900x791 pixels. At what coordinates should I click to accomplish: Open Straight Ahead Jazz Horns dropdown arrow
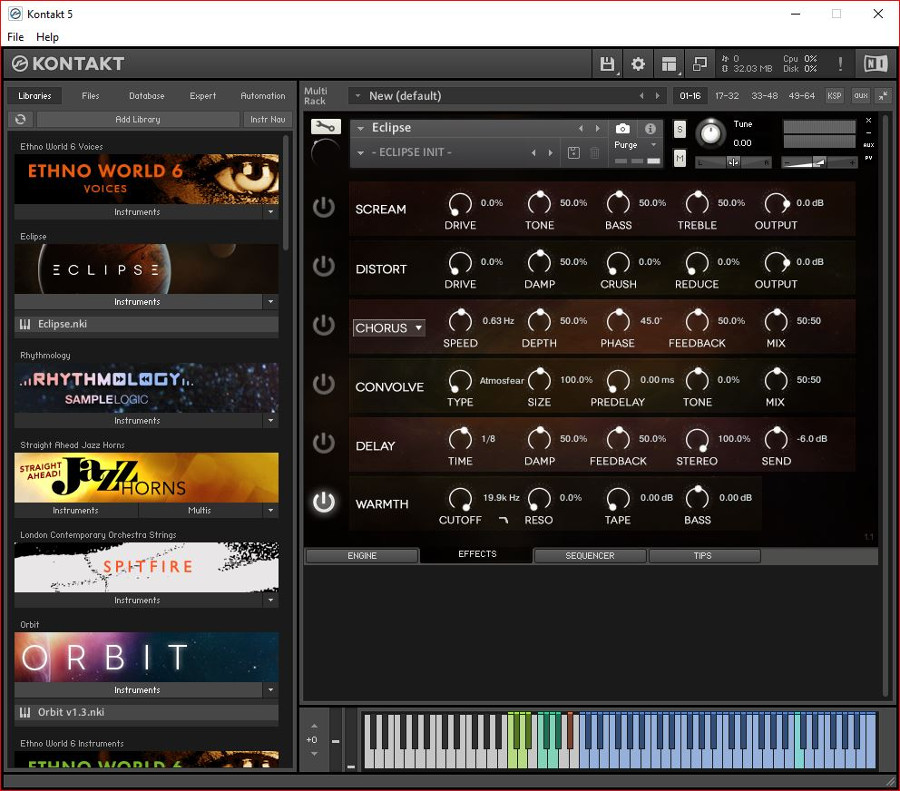[x=271, y=510]
